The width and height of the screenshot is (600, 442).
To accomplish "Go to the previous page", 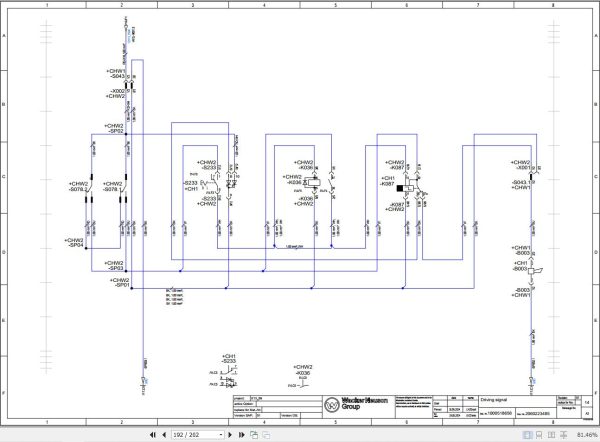I will click(x=164, y=435).
